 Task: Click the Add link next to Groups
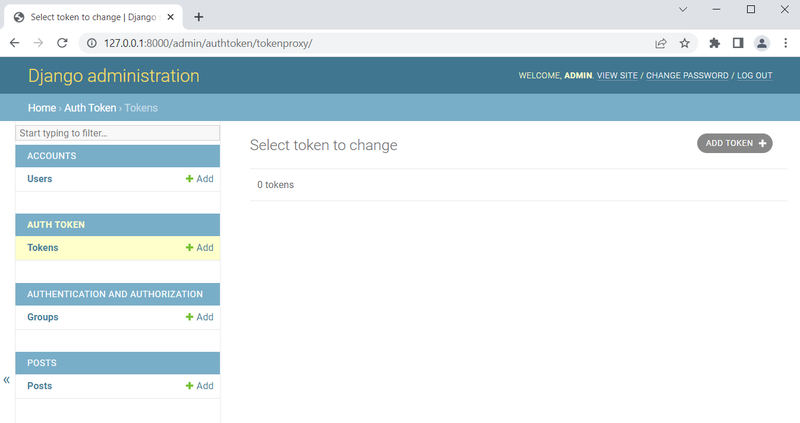tap(199, 317)
